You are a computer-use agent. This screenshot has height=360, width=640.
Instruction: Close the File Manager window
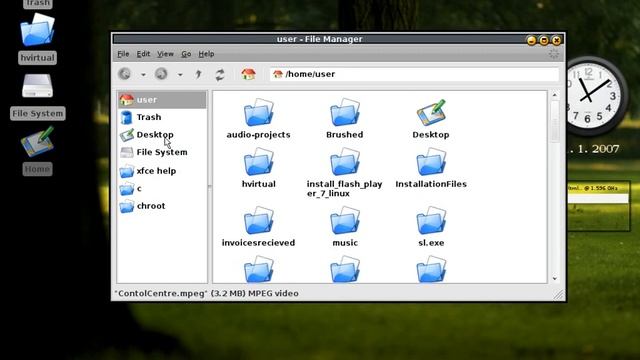556,40
